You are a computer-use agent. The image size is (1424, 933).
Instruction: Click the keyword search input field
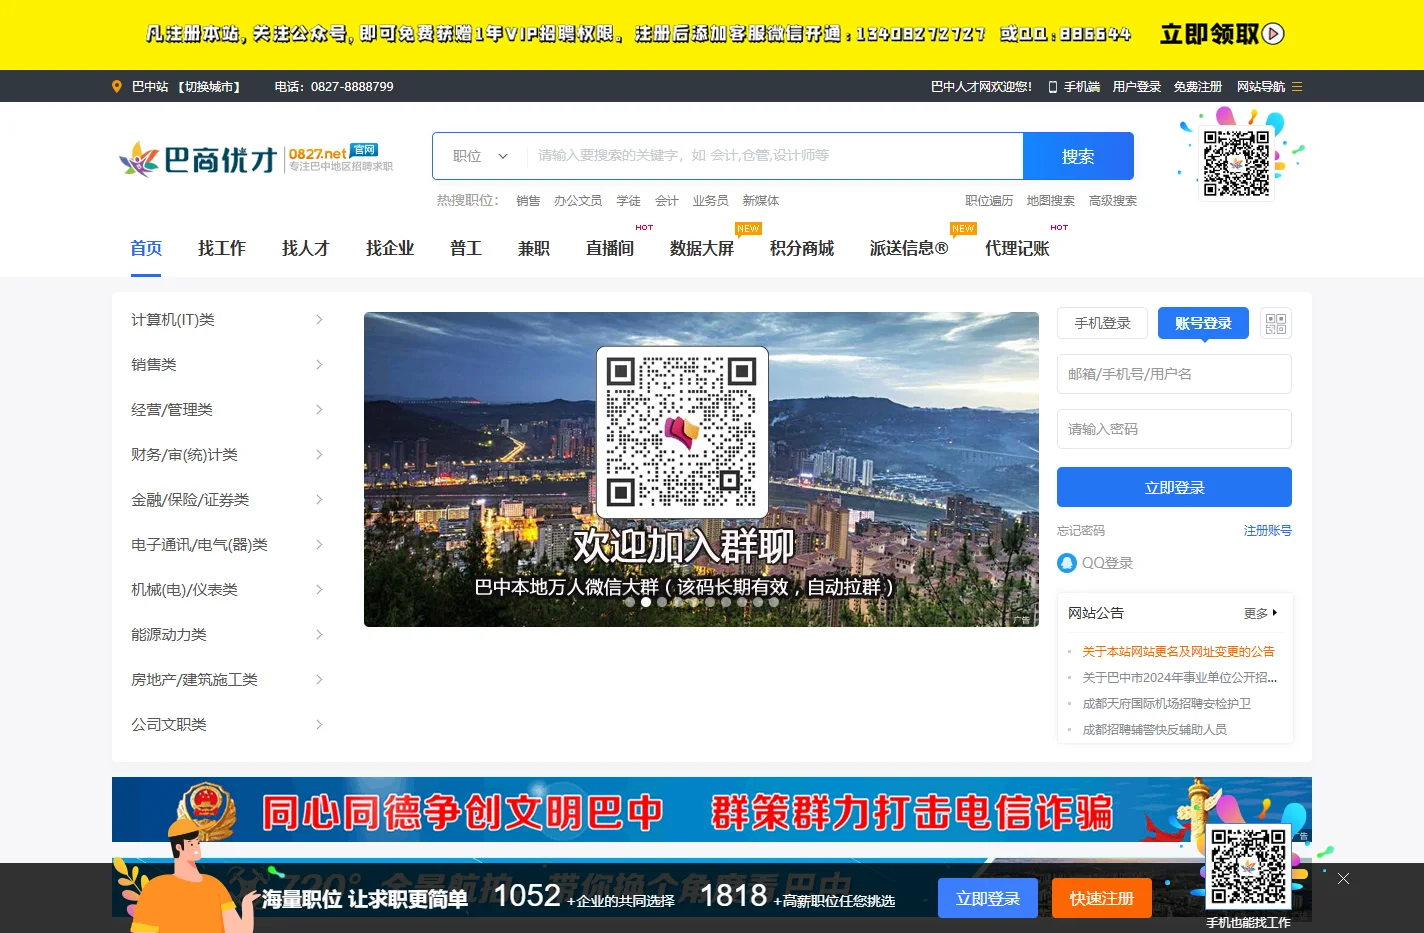click(774, 156)
